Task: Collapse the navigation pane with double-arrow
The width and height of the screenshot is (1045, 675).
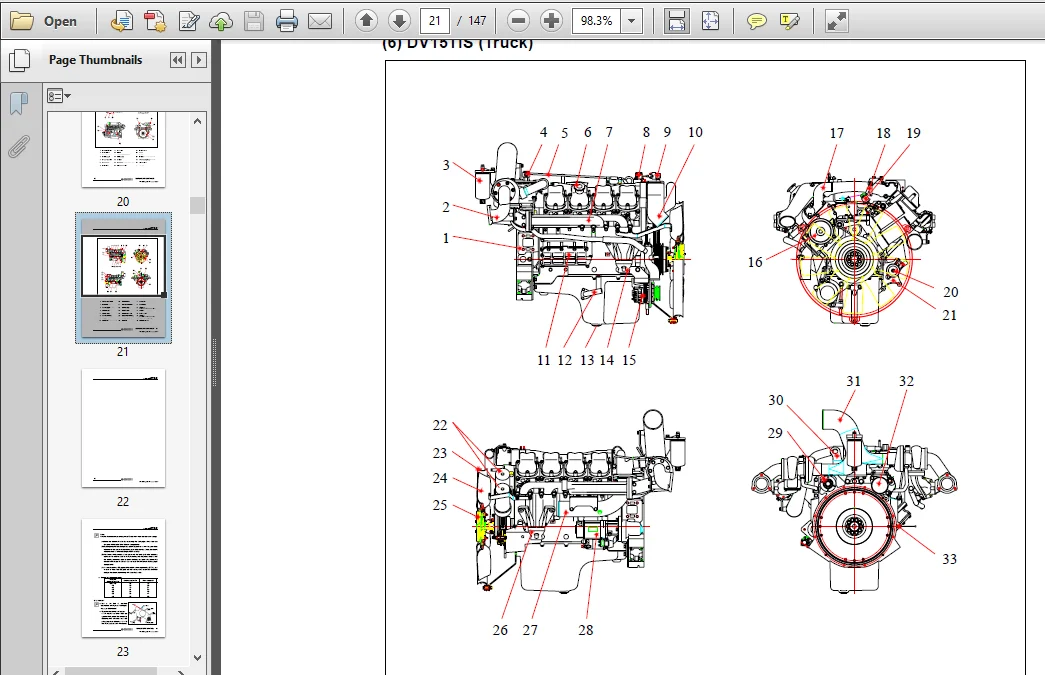Action: pos(178,60)
